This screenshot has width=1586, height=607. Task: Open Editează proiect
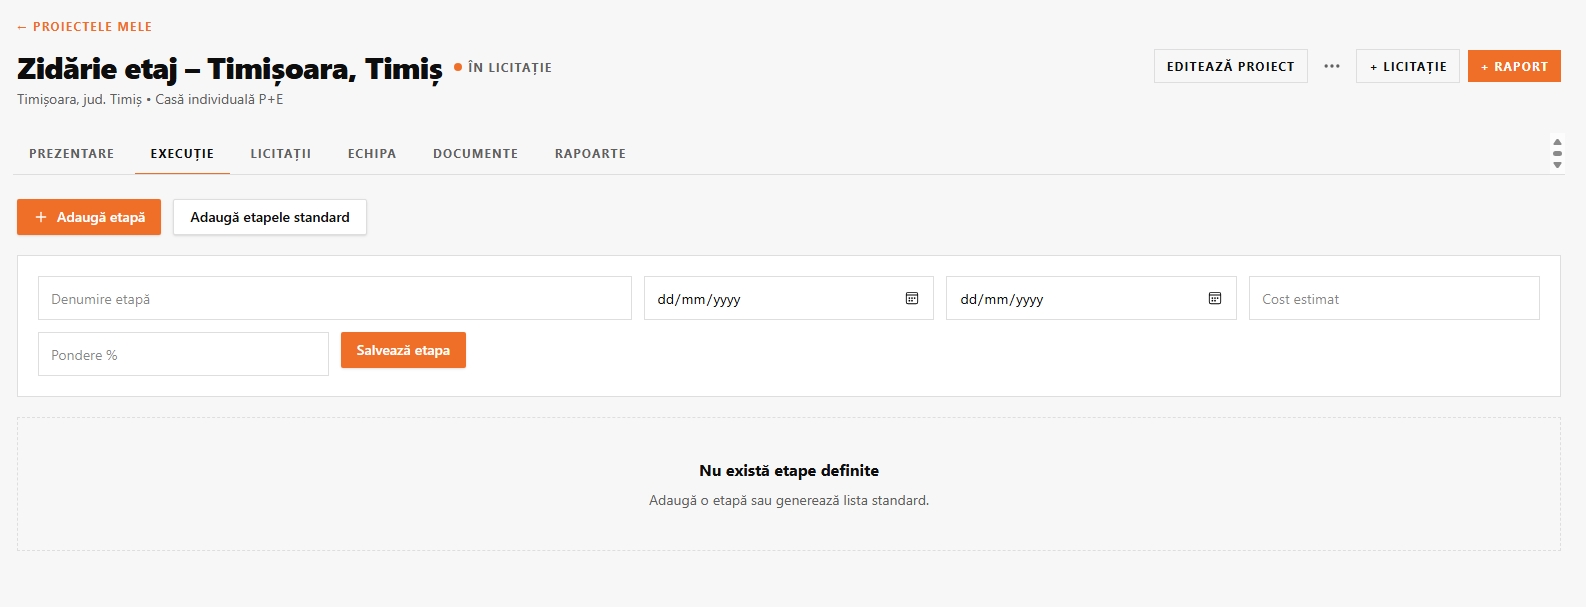pos(1231,66)
